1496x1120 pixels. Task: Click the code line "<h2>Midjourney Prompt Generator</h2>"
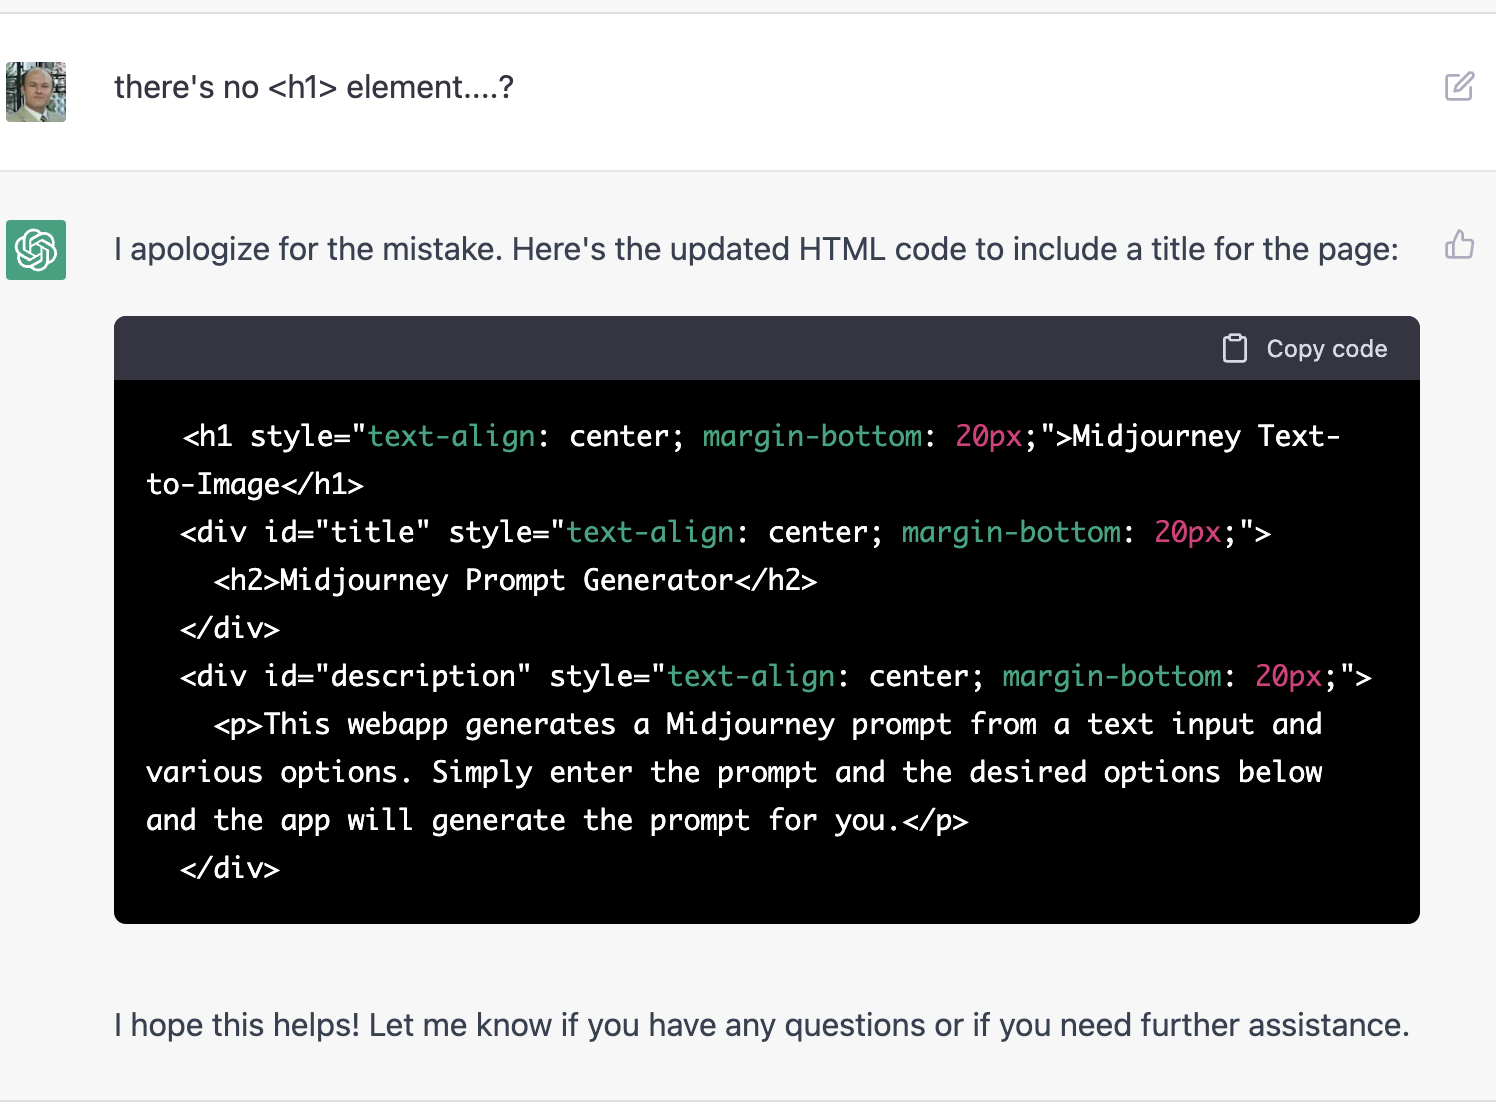coord(516,580)
